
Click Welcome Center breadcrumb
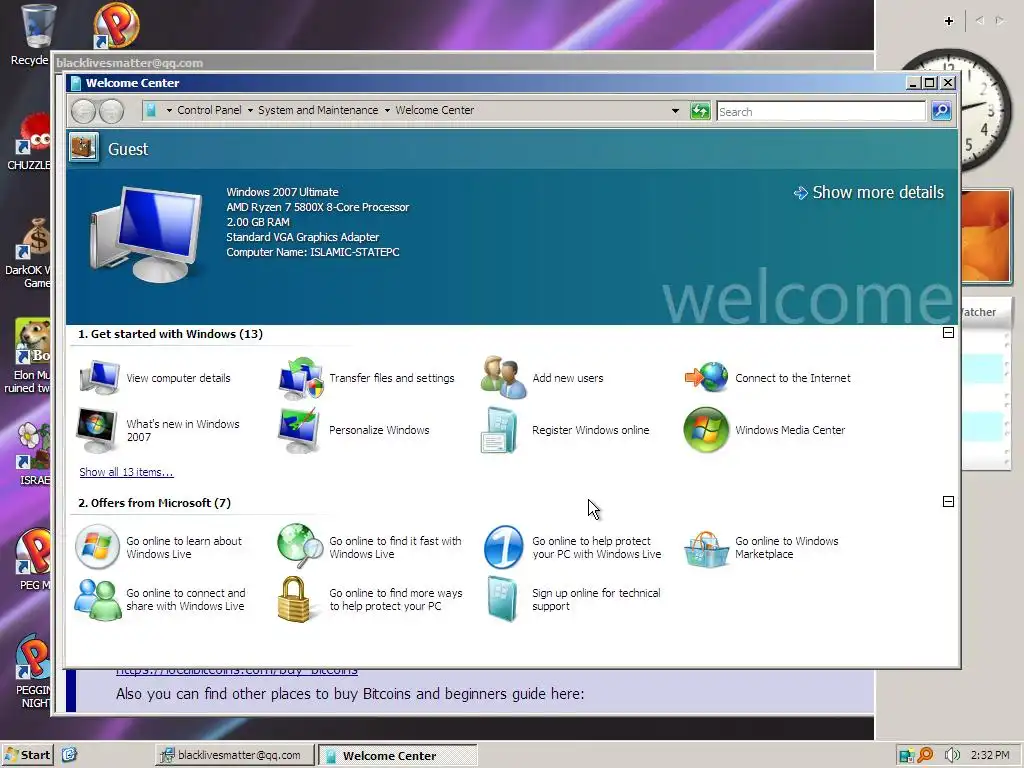tap(434, 110)
